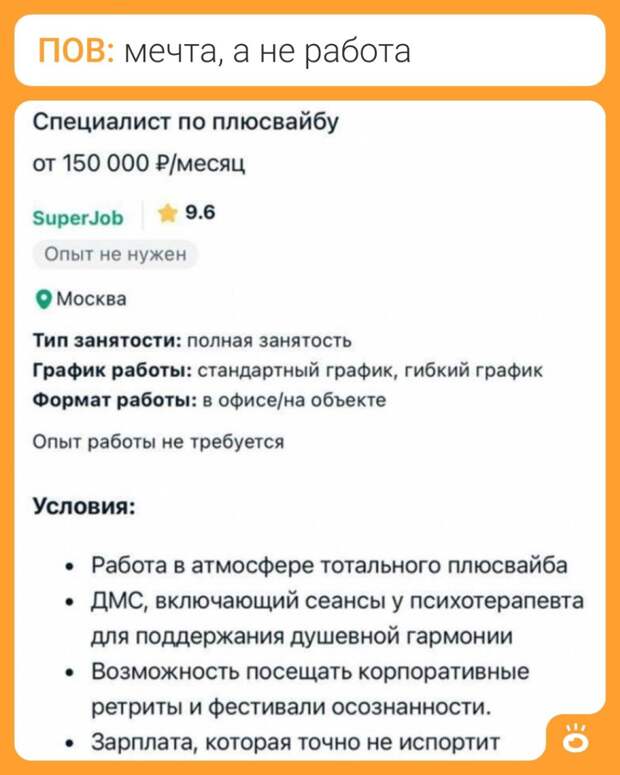
Task: Click the "Условия:" section heading
Action: [84, 504]
